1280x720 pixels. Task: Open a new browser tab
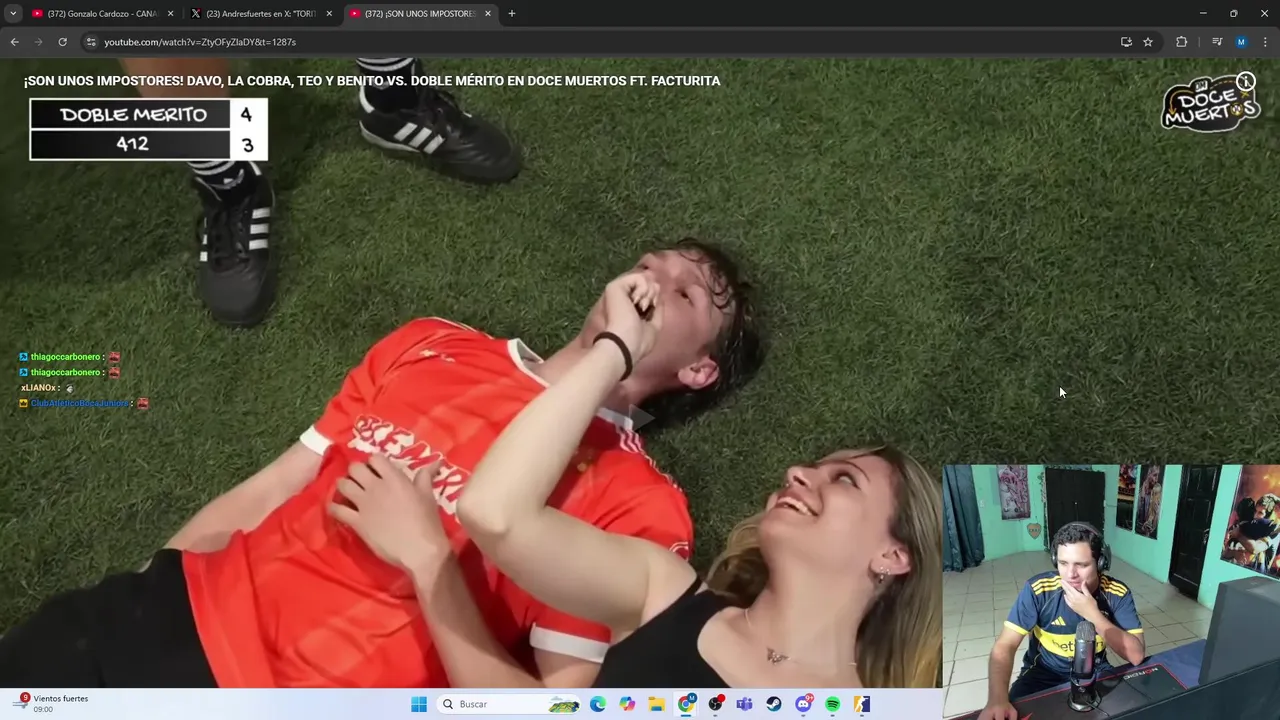click(x=511, y=13)
